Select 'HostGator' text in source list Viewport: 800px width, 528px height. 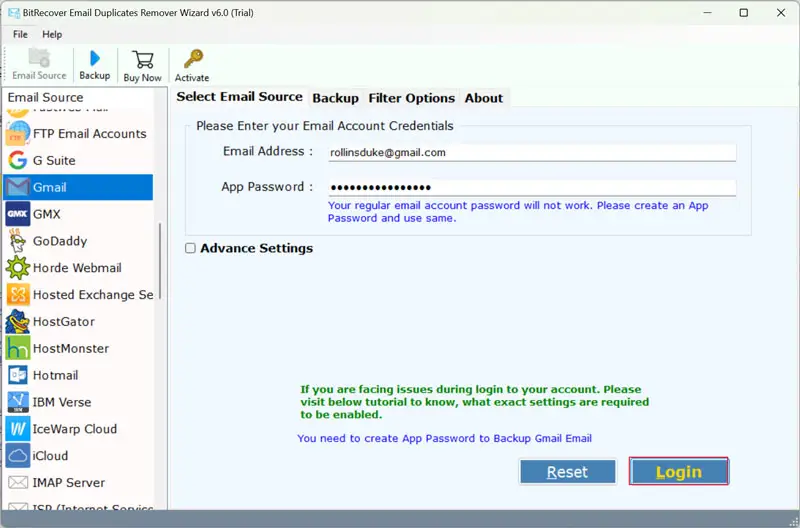(64, 321)
